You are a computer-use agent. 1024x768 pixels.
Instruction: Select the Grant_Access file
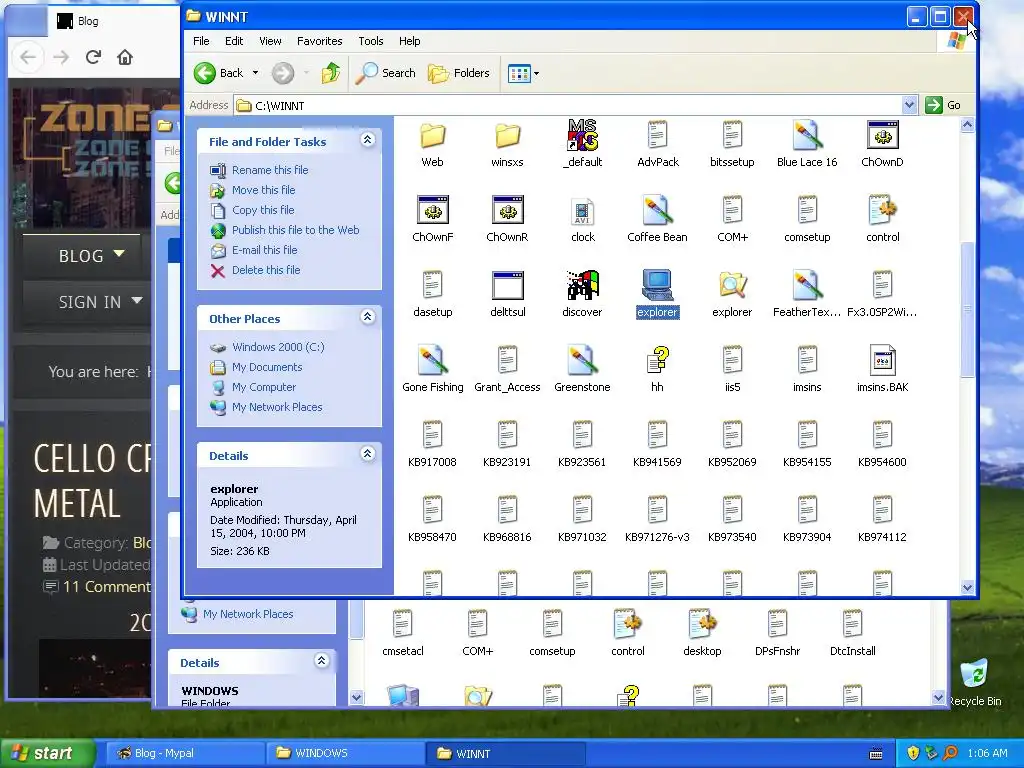pyautogui.click(x=507, y=369)
